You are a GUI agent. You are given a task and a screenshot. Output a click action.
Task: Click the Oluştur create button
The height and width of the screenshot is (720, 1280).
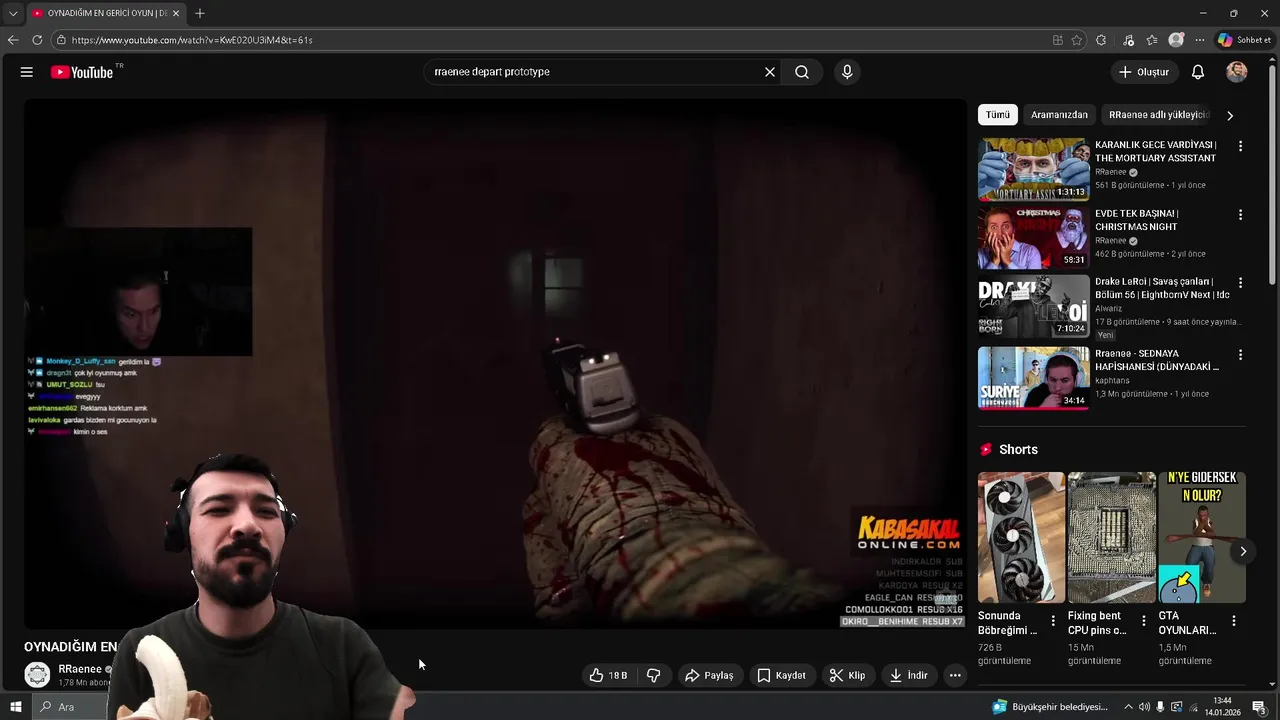coord(1144,72)
